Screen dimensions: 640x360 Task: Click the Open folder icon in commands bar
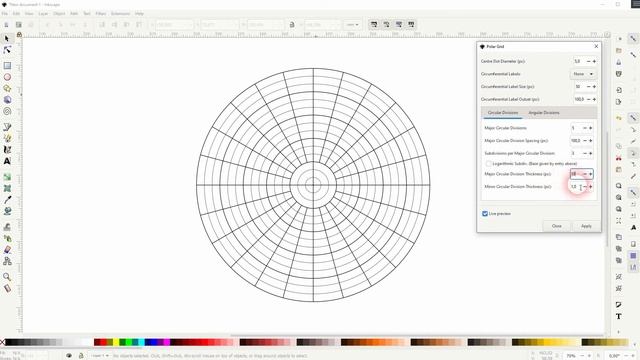point(619,51)
